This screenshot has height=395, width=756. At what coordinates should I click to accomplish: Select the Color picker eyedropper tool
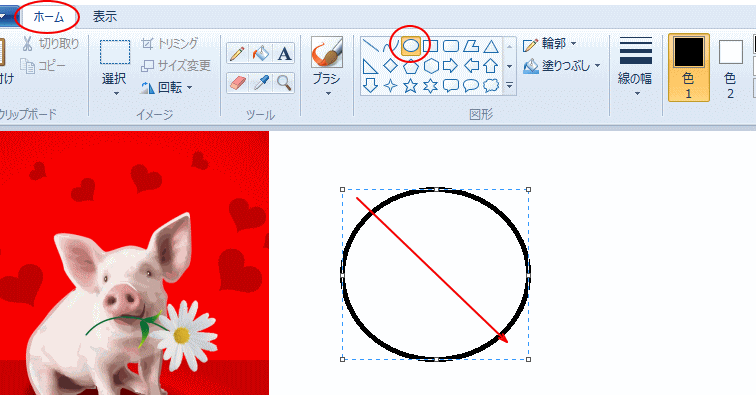pyautogui.click(x=260, y=83)
